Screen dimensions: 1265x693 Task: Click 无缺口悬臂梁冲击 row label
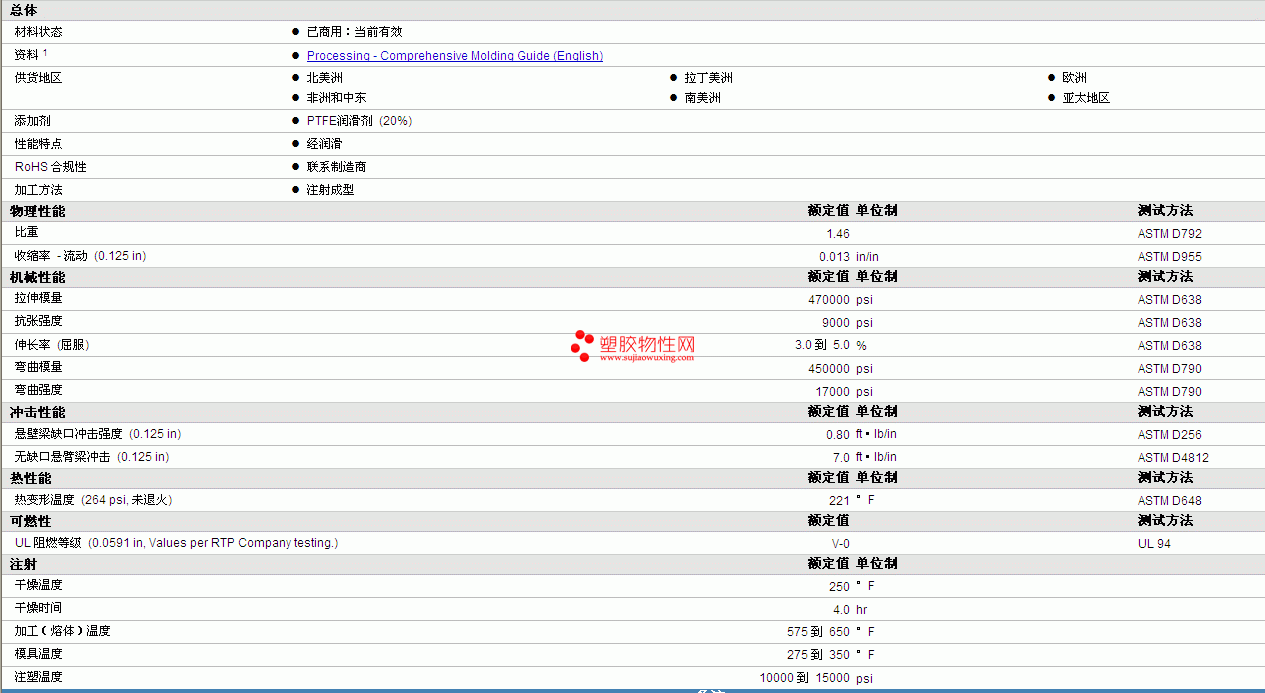coord(92,457)
